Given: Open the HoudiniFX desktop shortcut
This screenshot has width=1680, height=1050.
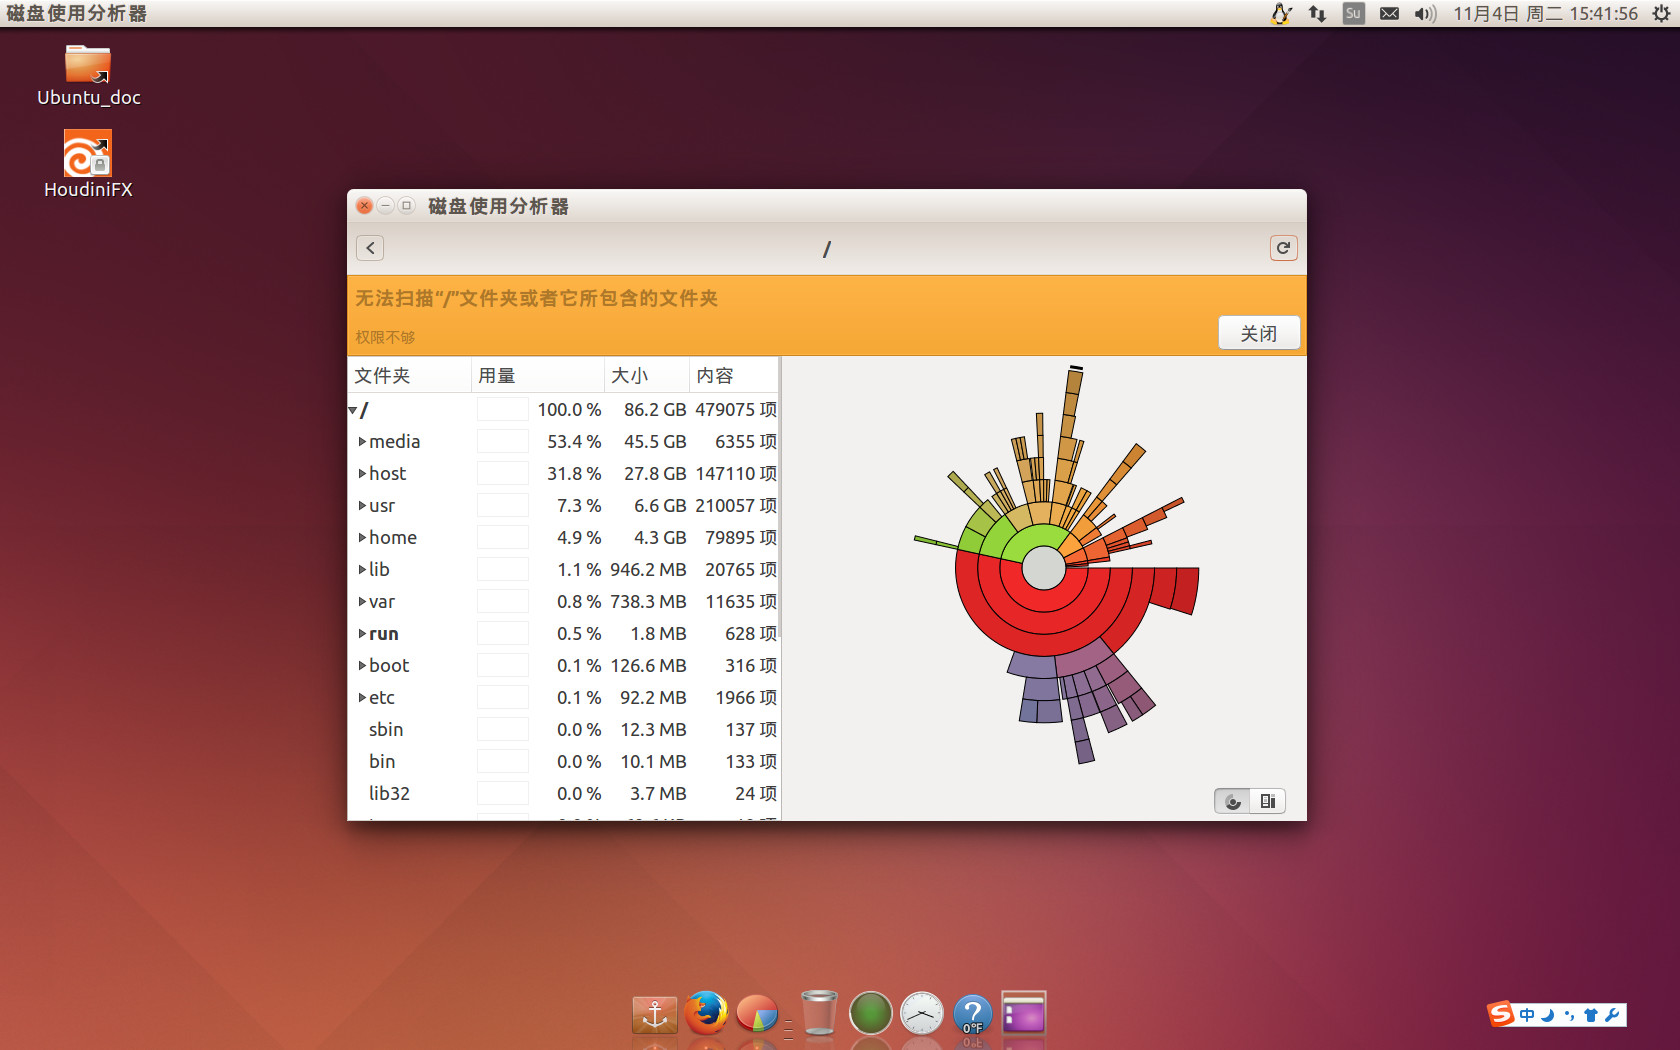Looking at the screenshot, I should point(88,165).
